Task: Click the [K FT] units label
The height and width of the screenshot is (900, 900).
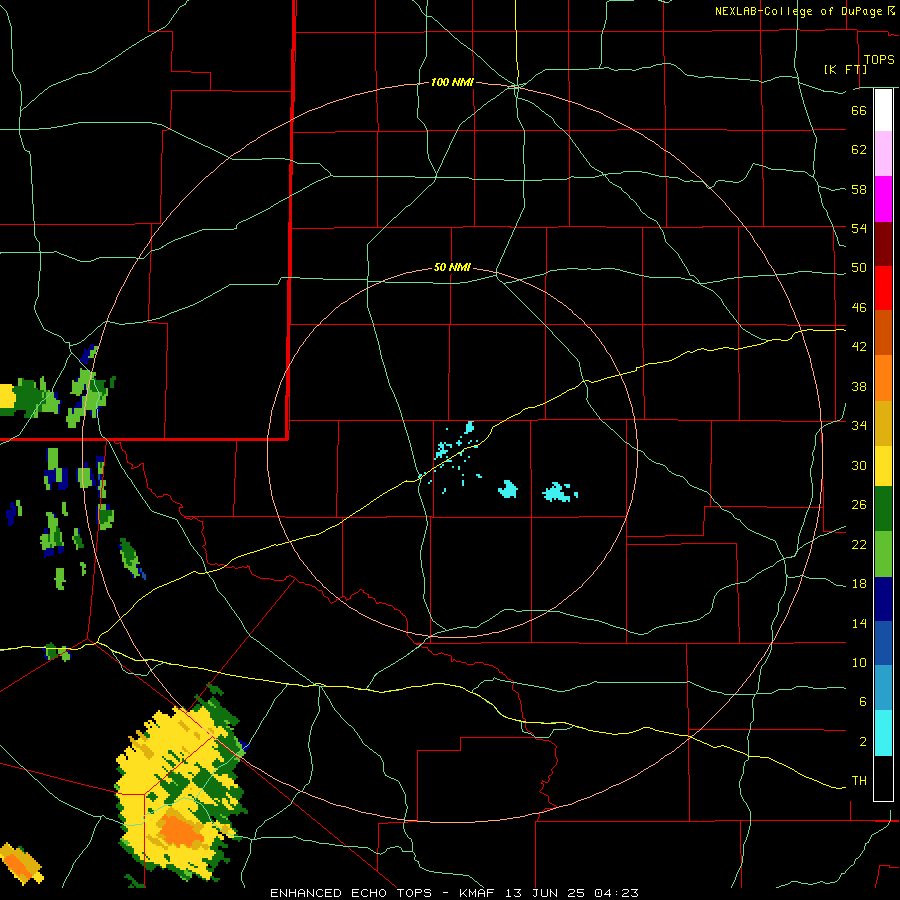Action: click(x=845, y=69)
